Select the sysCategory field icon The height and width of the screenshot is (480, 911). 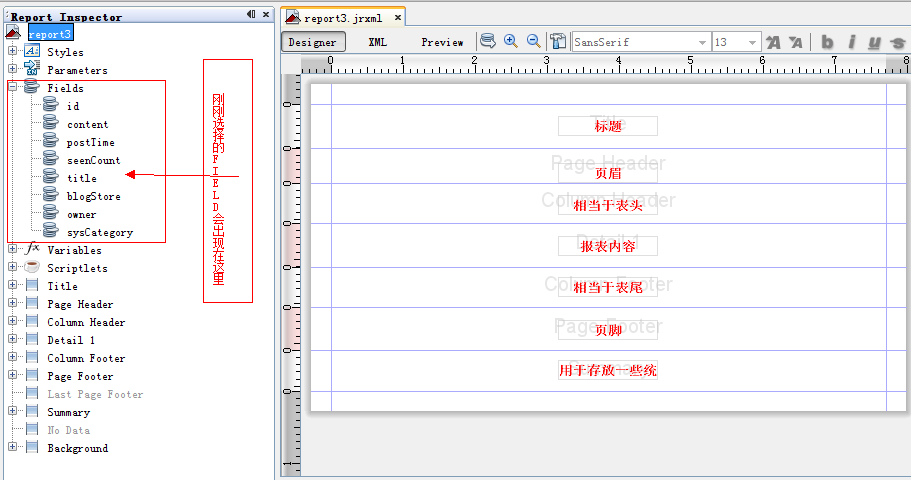point(51,231)
